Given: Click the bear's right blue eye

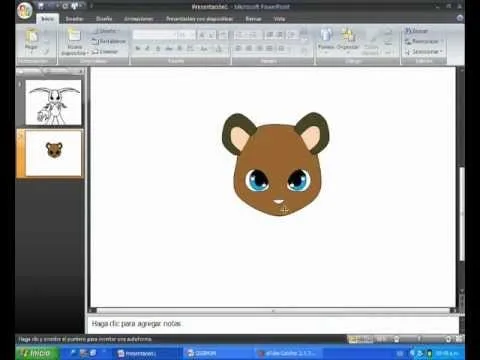Looking at the screenshot, I should click(x=298, y=180).
